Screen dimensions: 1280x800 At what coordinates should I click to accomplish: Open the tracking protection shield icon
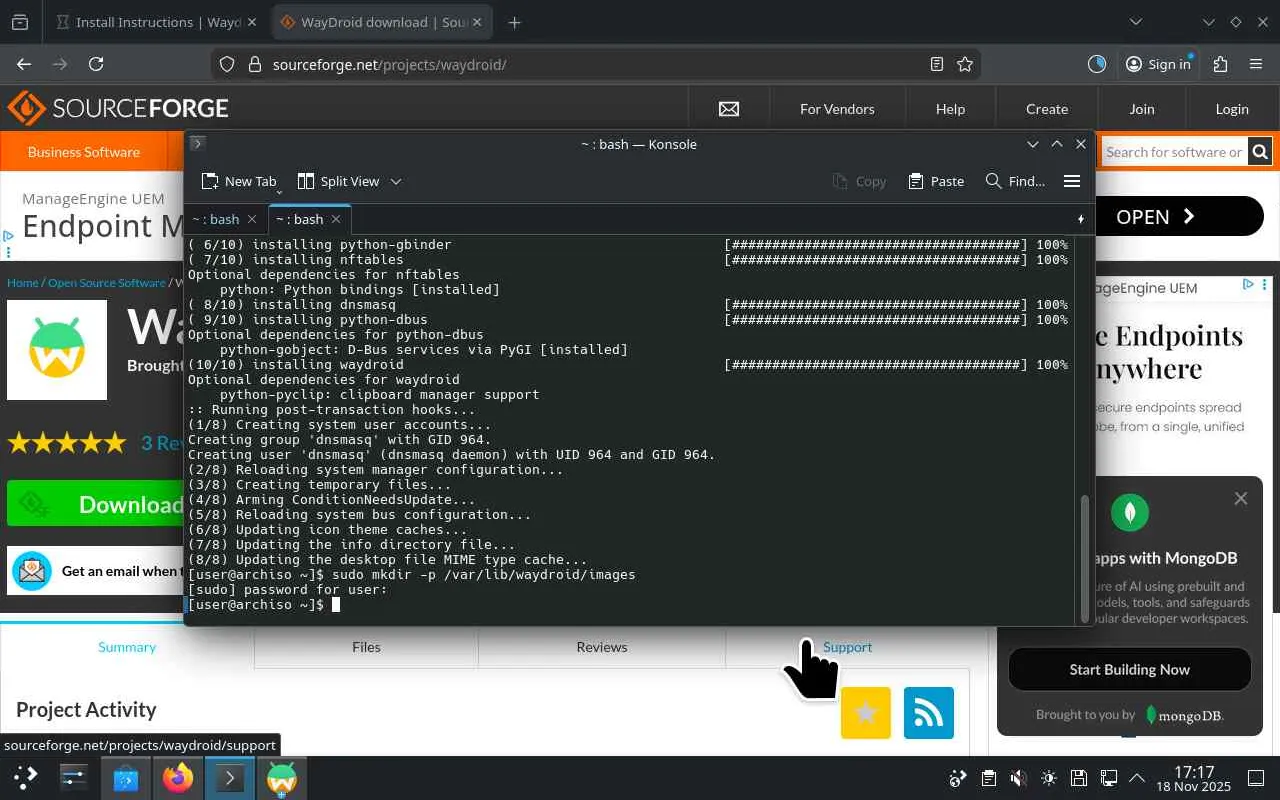coord(227,64)
